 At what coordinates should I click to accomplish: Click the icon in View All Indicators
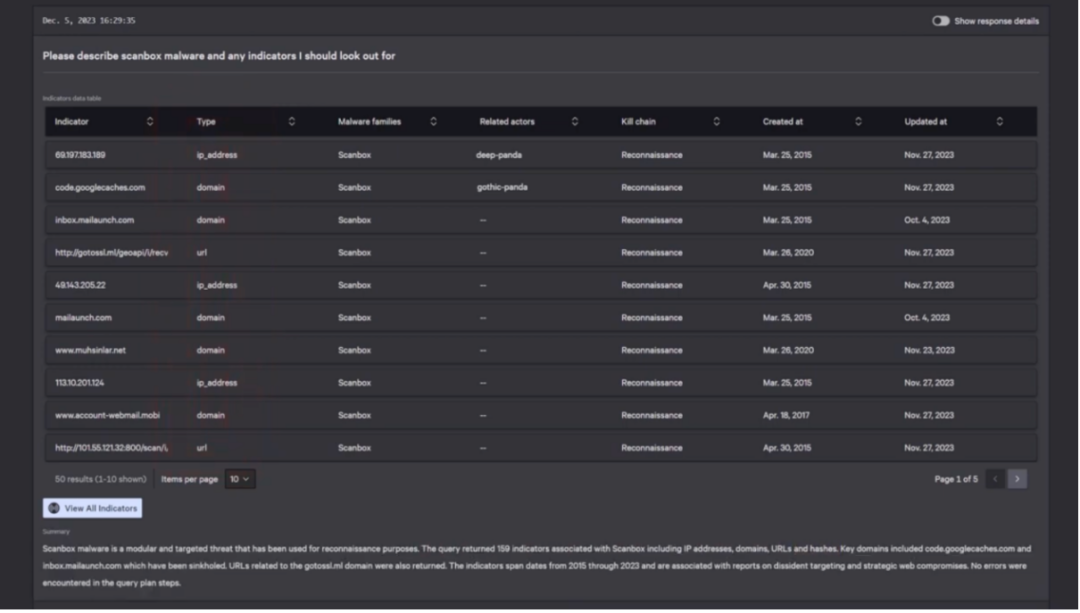54,509
